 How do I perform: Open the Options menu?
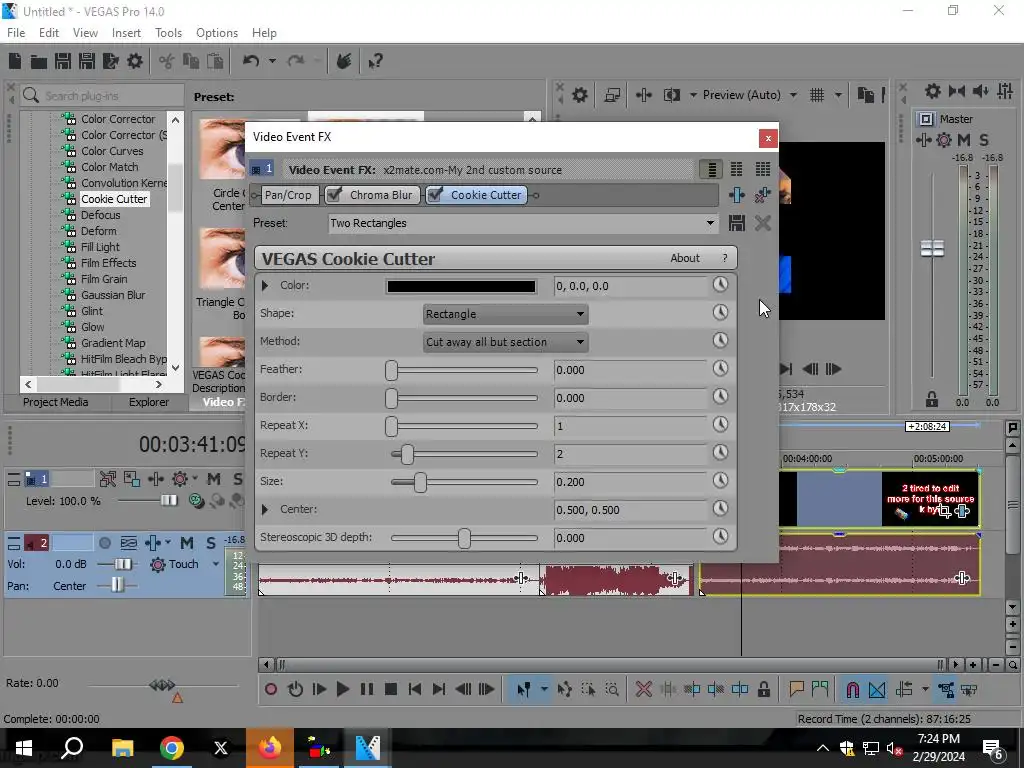click(x=217, y=33)
